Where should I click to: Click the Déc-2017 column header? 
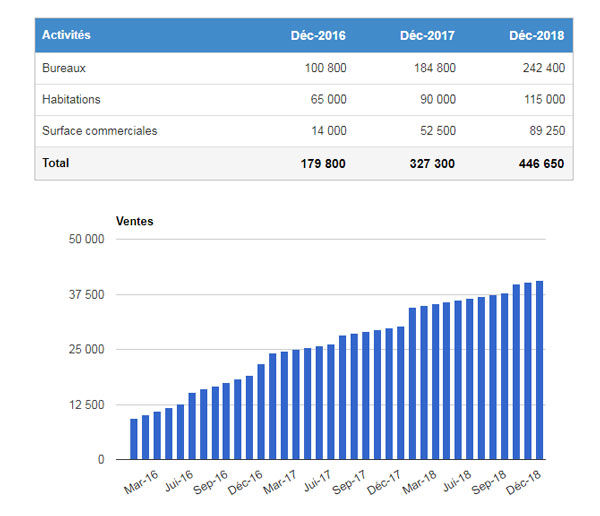[427, 36]
